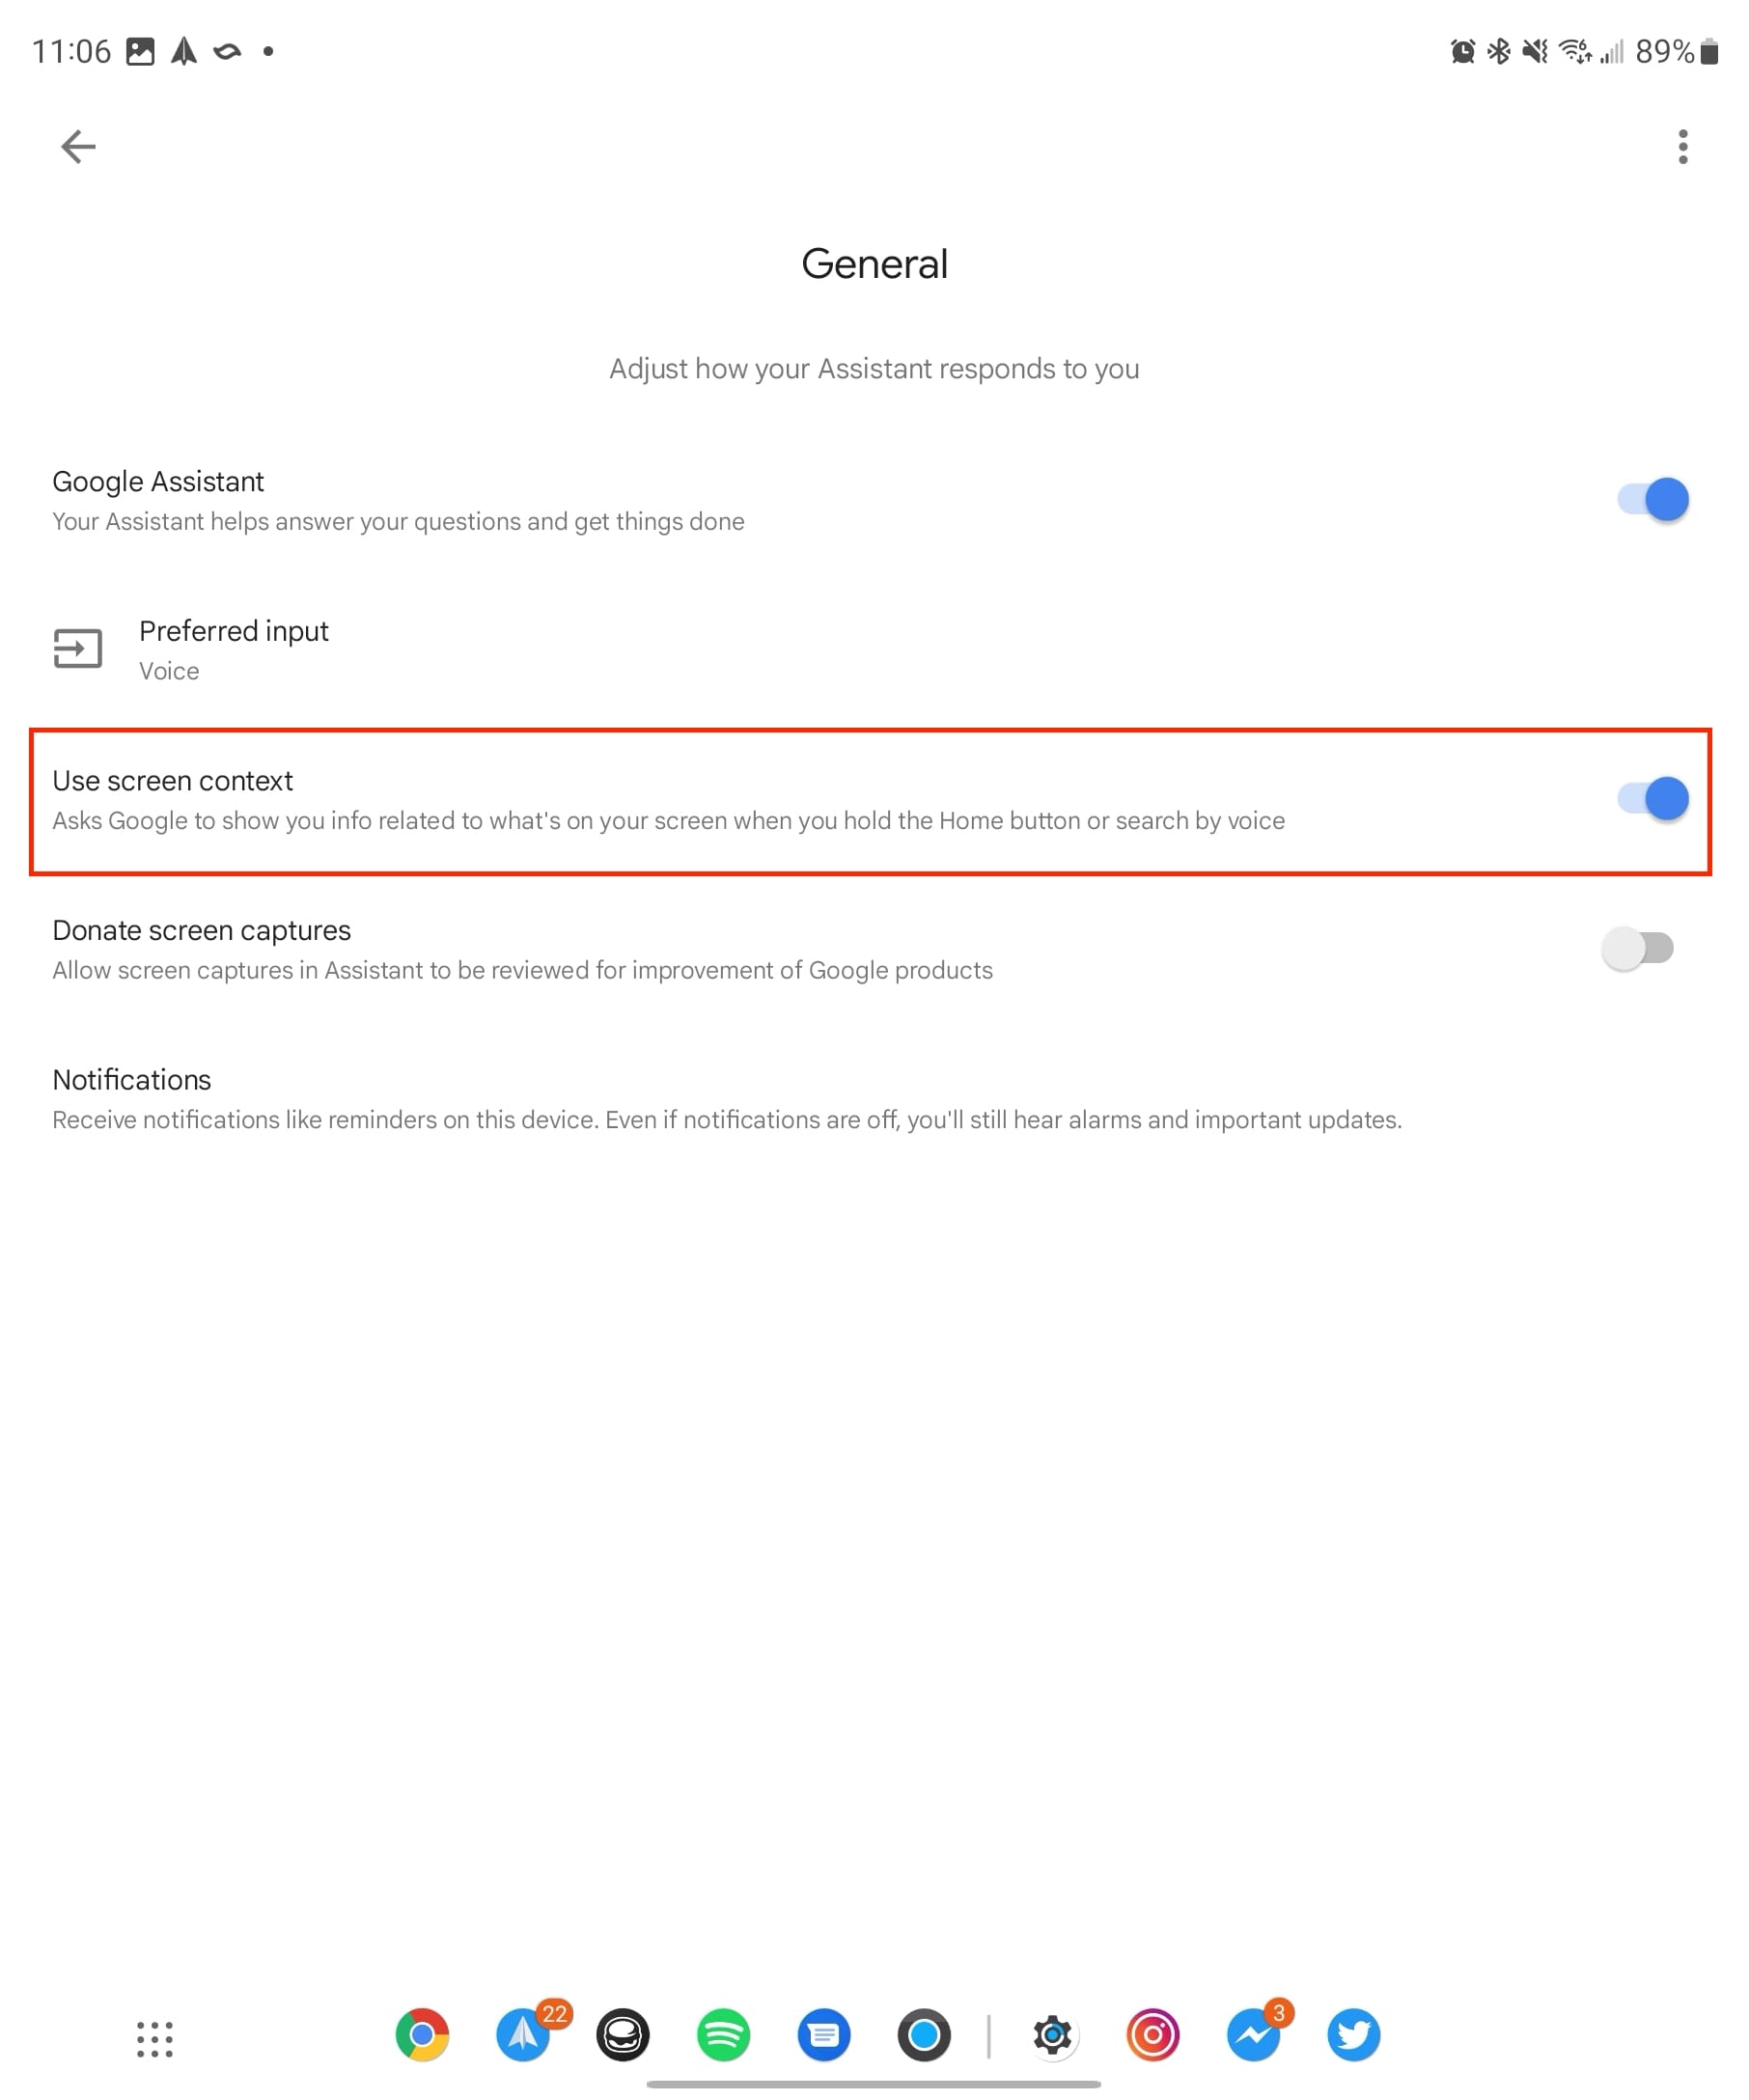Open the Preferred input setting
The height and width of the screenshot is (2100, 1749).
(x=874, y=650)
